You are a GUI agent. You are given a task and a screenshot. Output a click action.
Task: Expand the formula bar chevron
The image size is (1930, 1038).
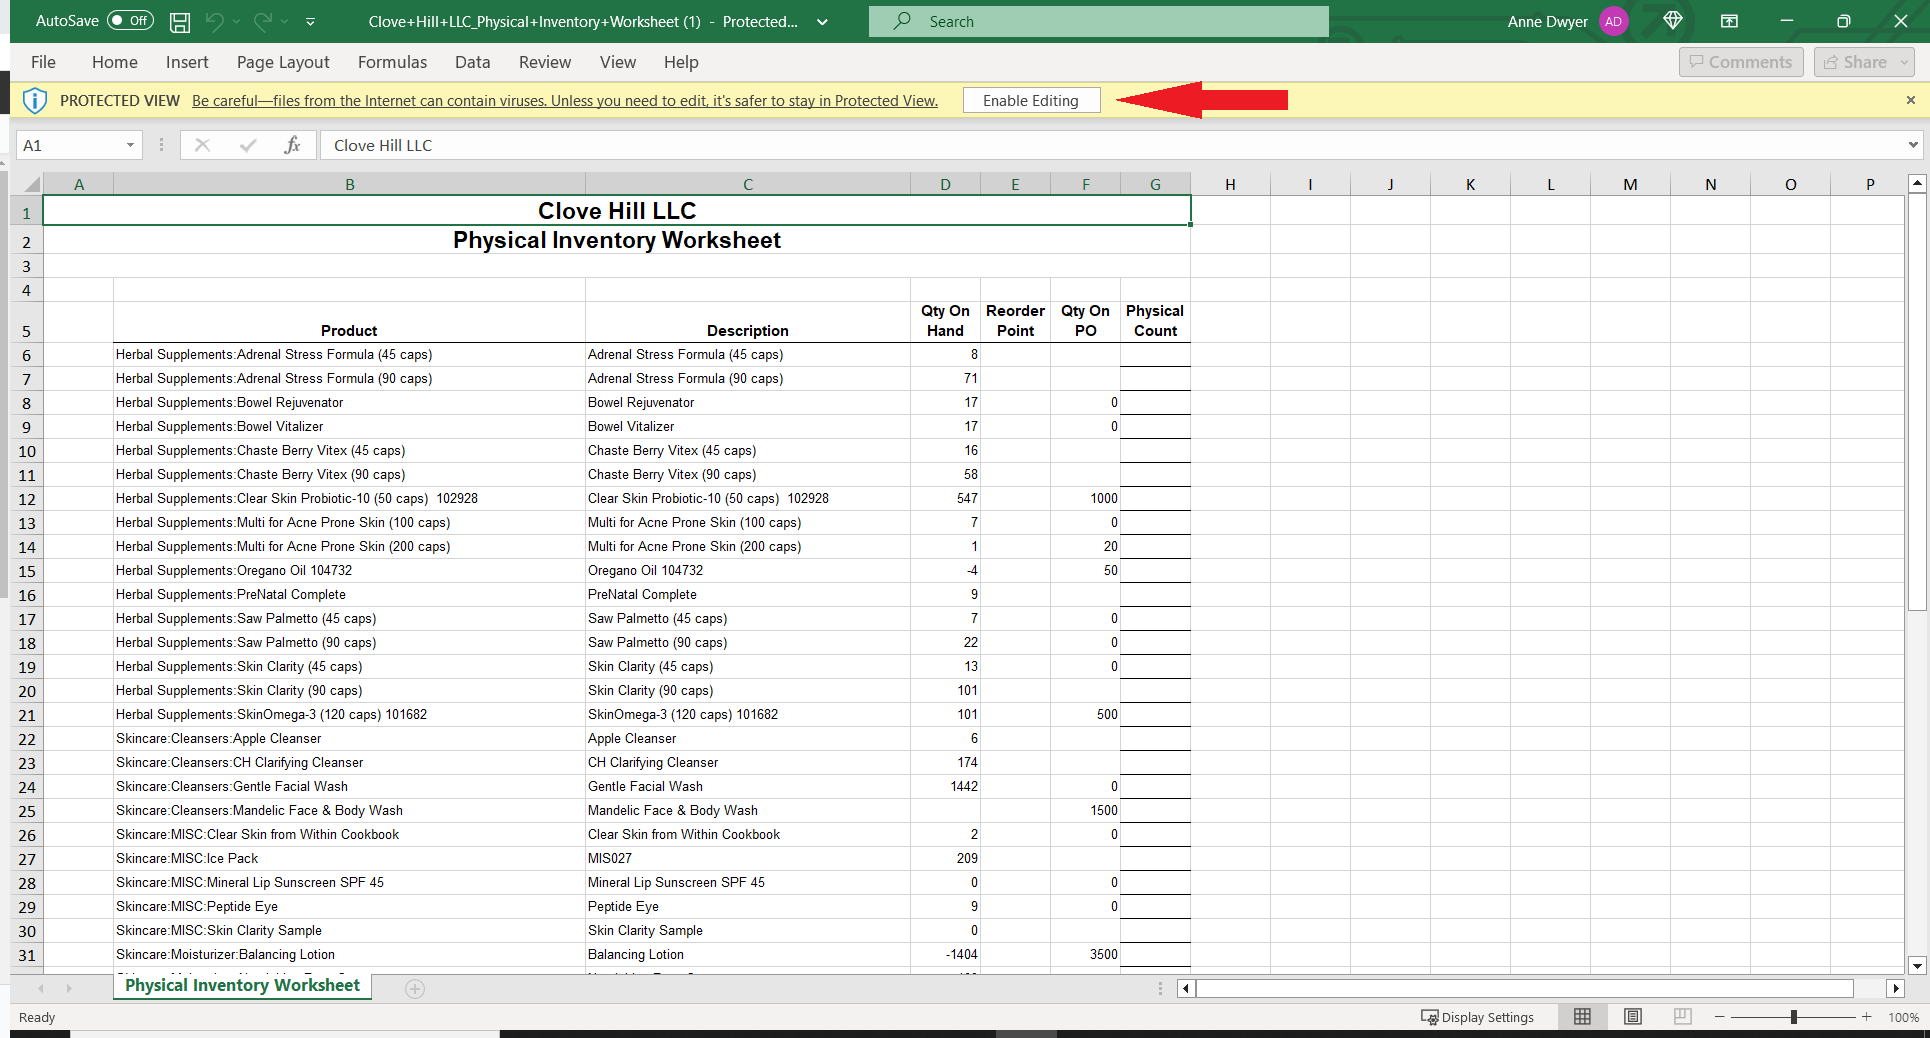[x=1912, y=145]
